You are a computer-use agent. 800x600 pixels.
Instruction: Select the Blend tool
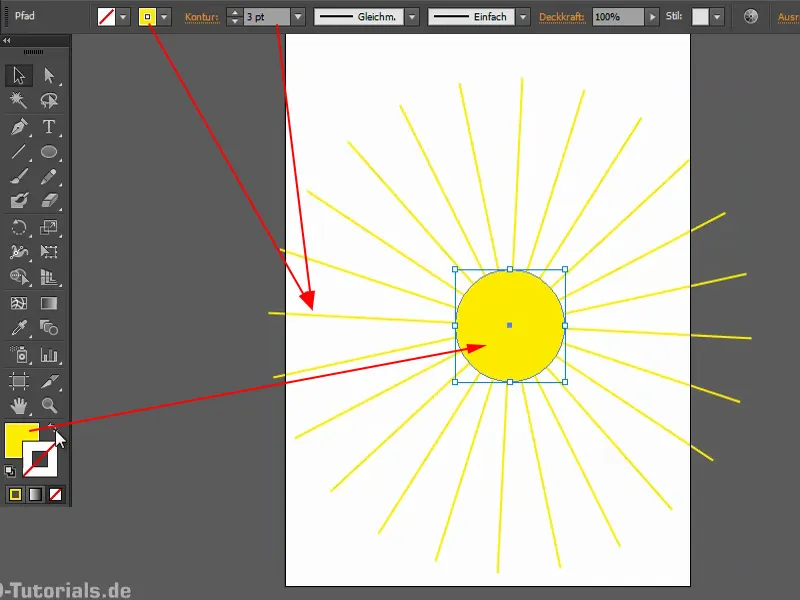point(49,328)
